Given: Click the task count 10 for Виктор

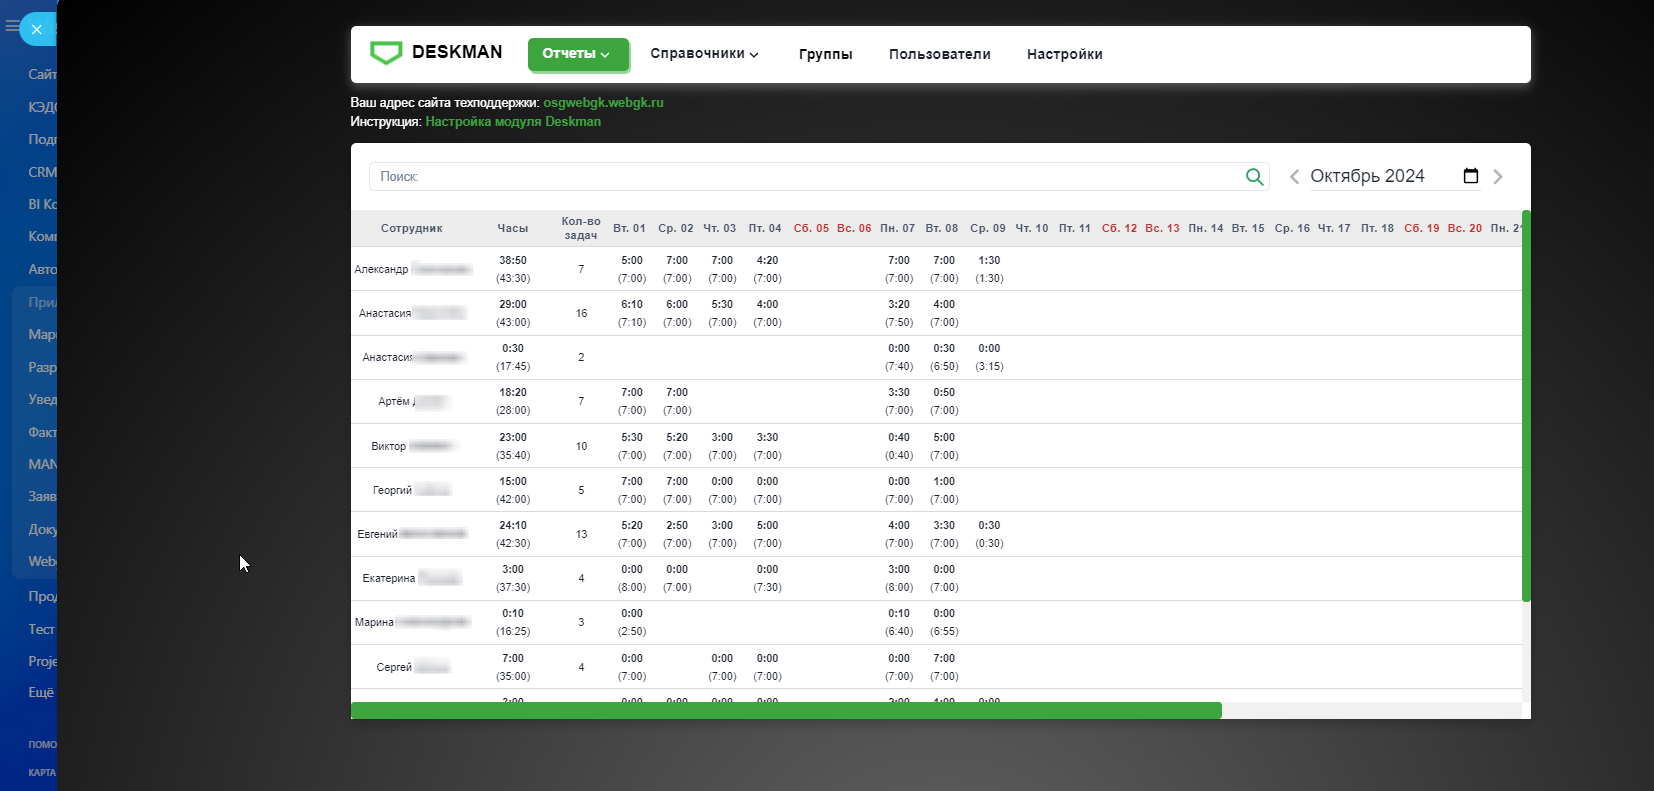Looking at the screenshot, I should 581,446.
